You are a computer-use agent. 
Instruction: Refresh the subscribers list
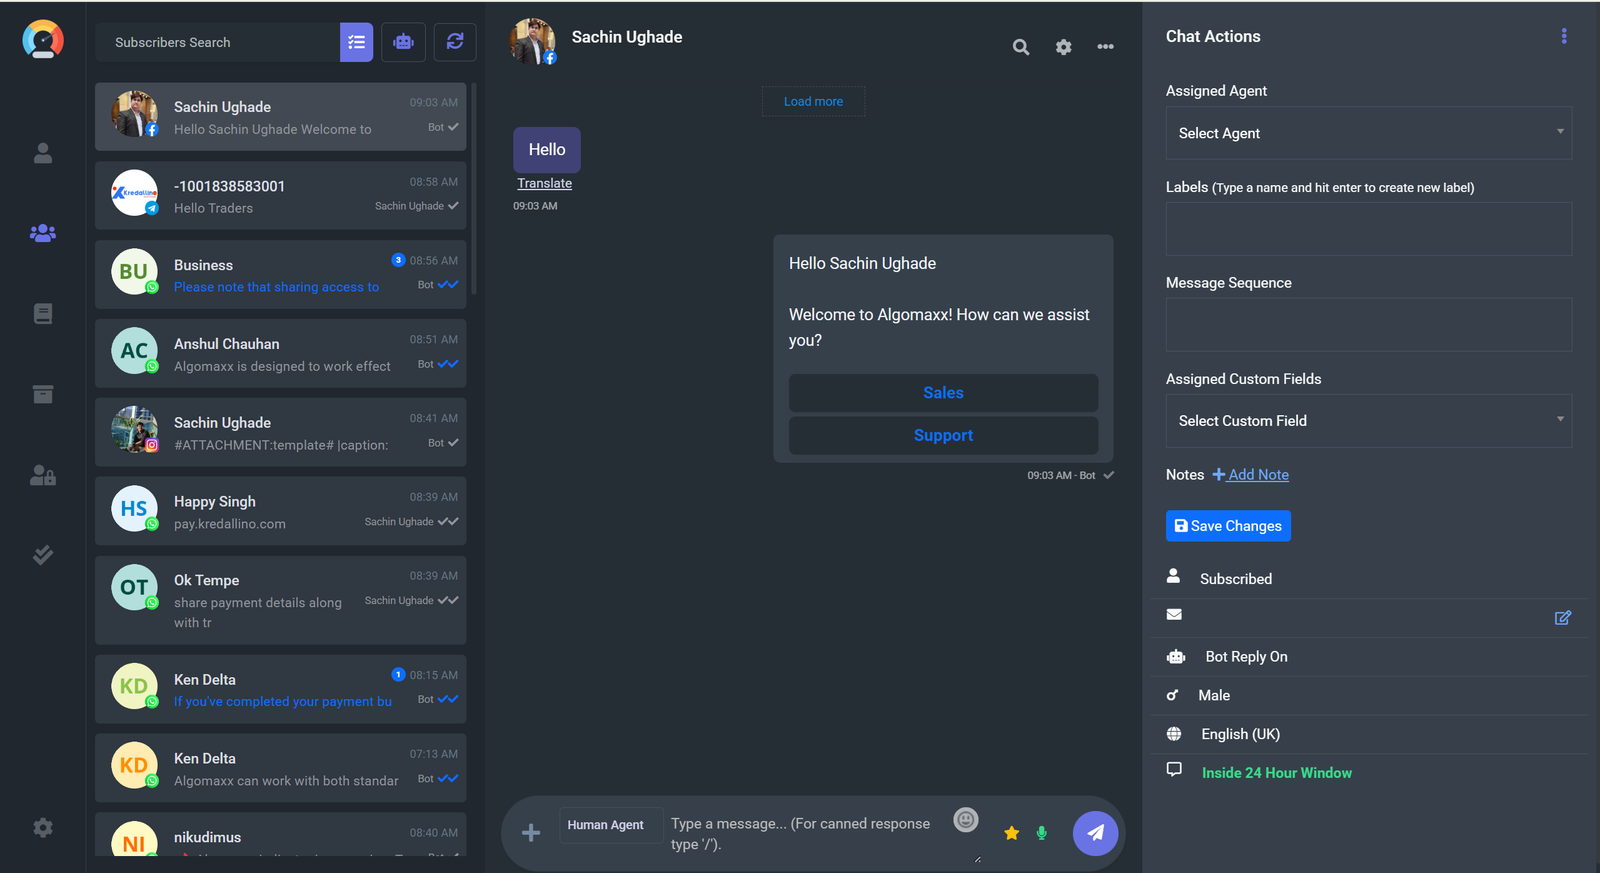[x=455, y=42]
